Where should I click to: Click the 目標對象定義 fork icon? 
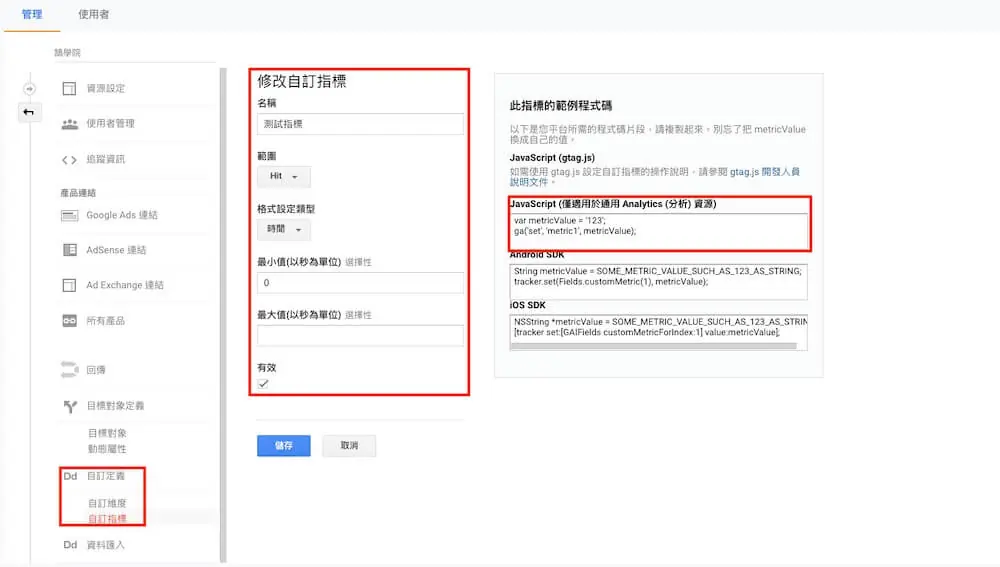coord(70,406)
